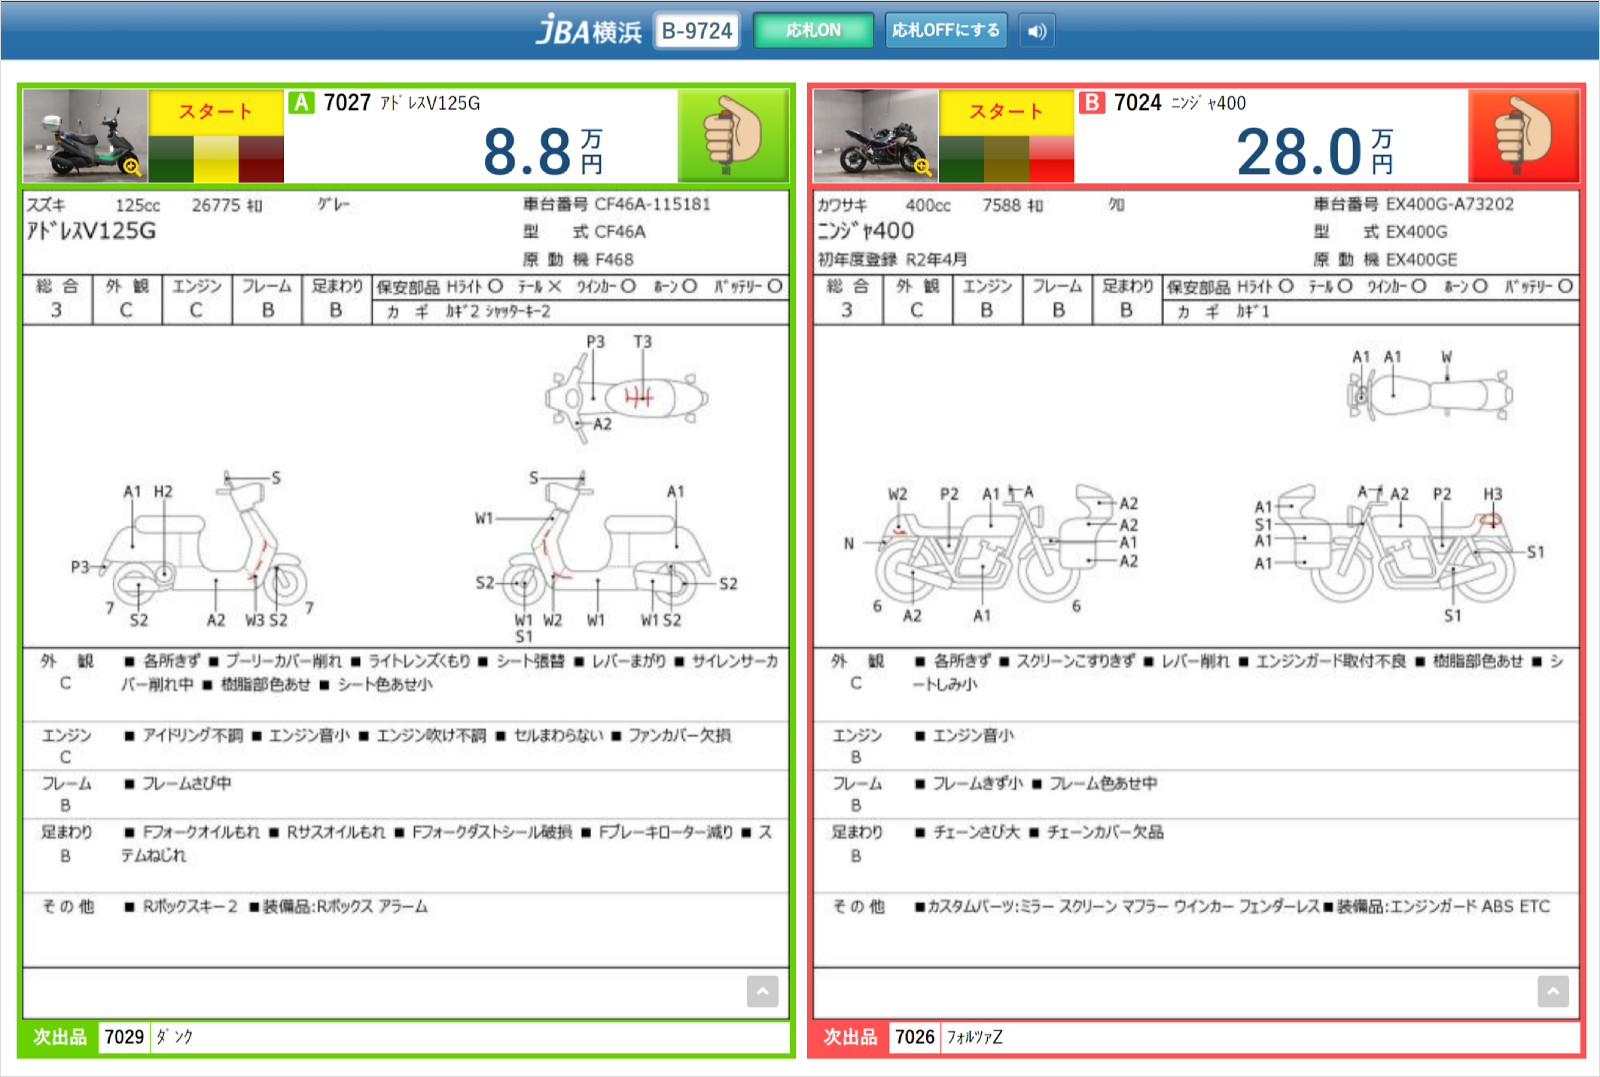Click the yellow スタート label on lot B
Screen dimensions: 1600x1077
pyautogui.click(x=1006, y=112)
